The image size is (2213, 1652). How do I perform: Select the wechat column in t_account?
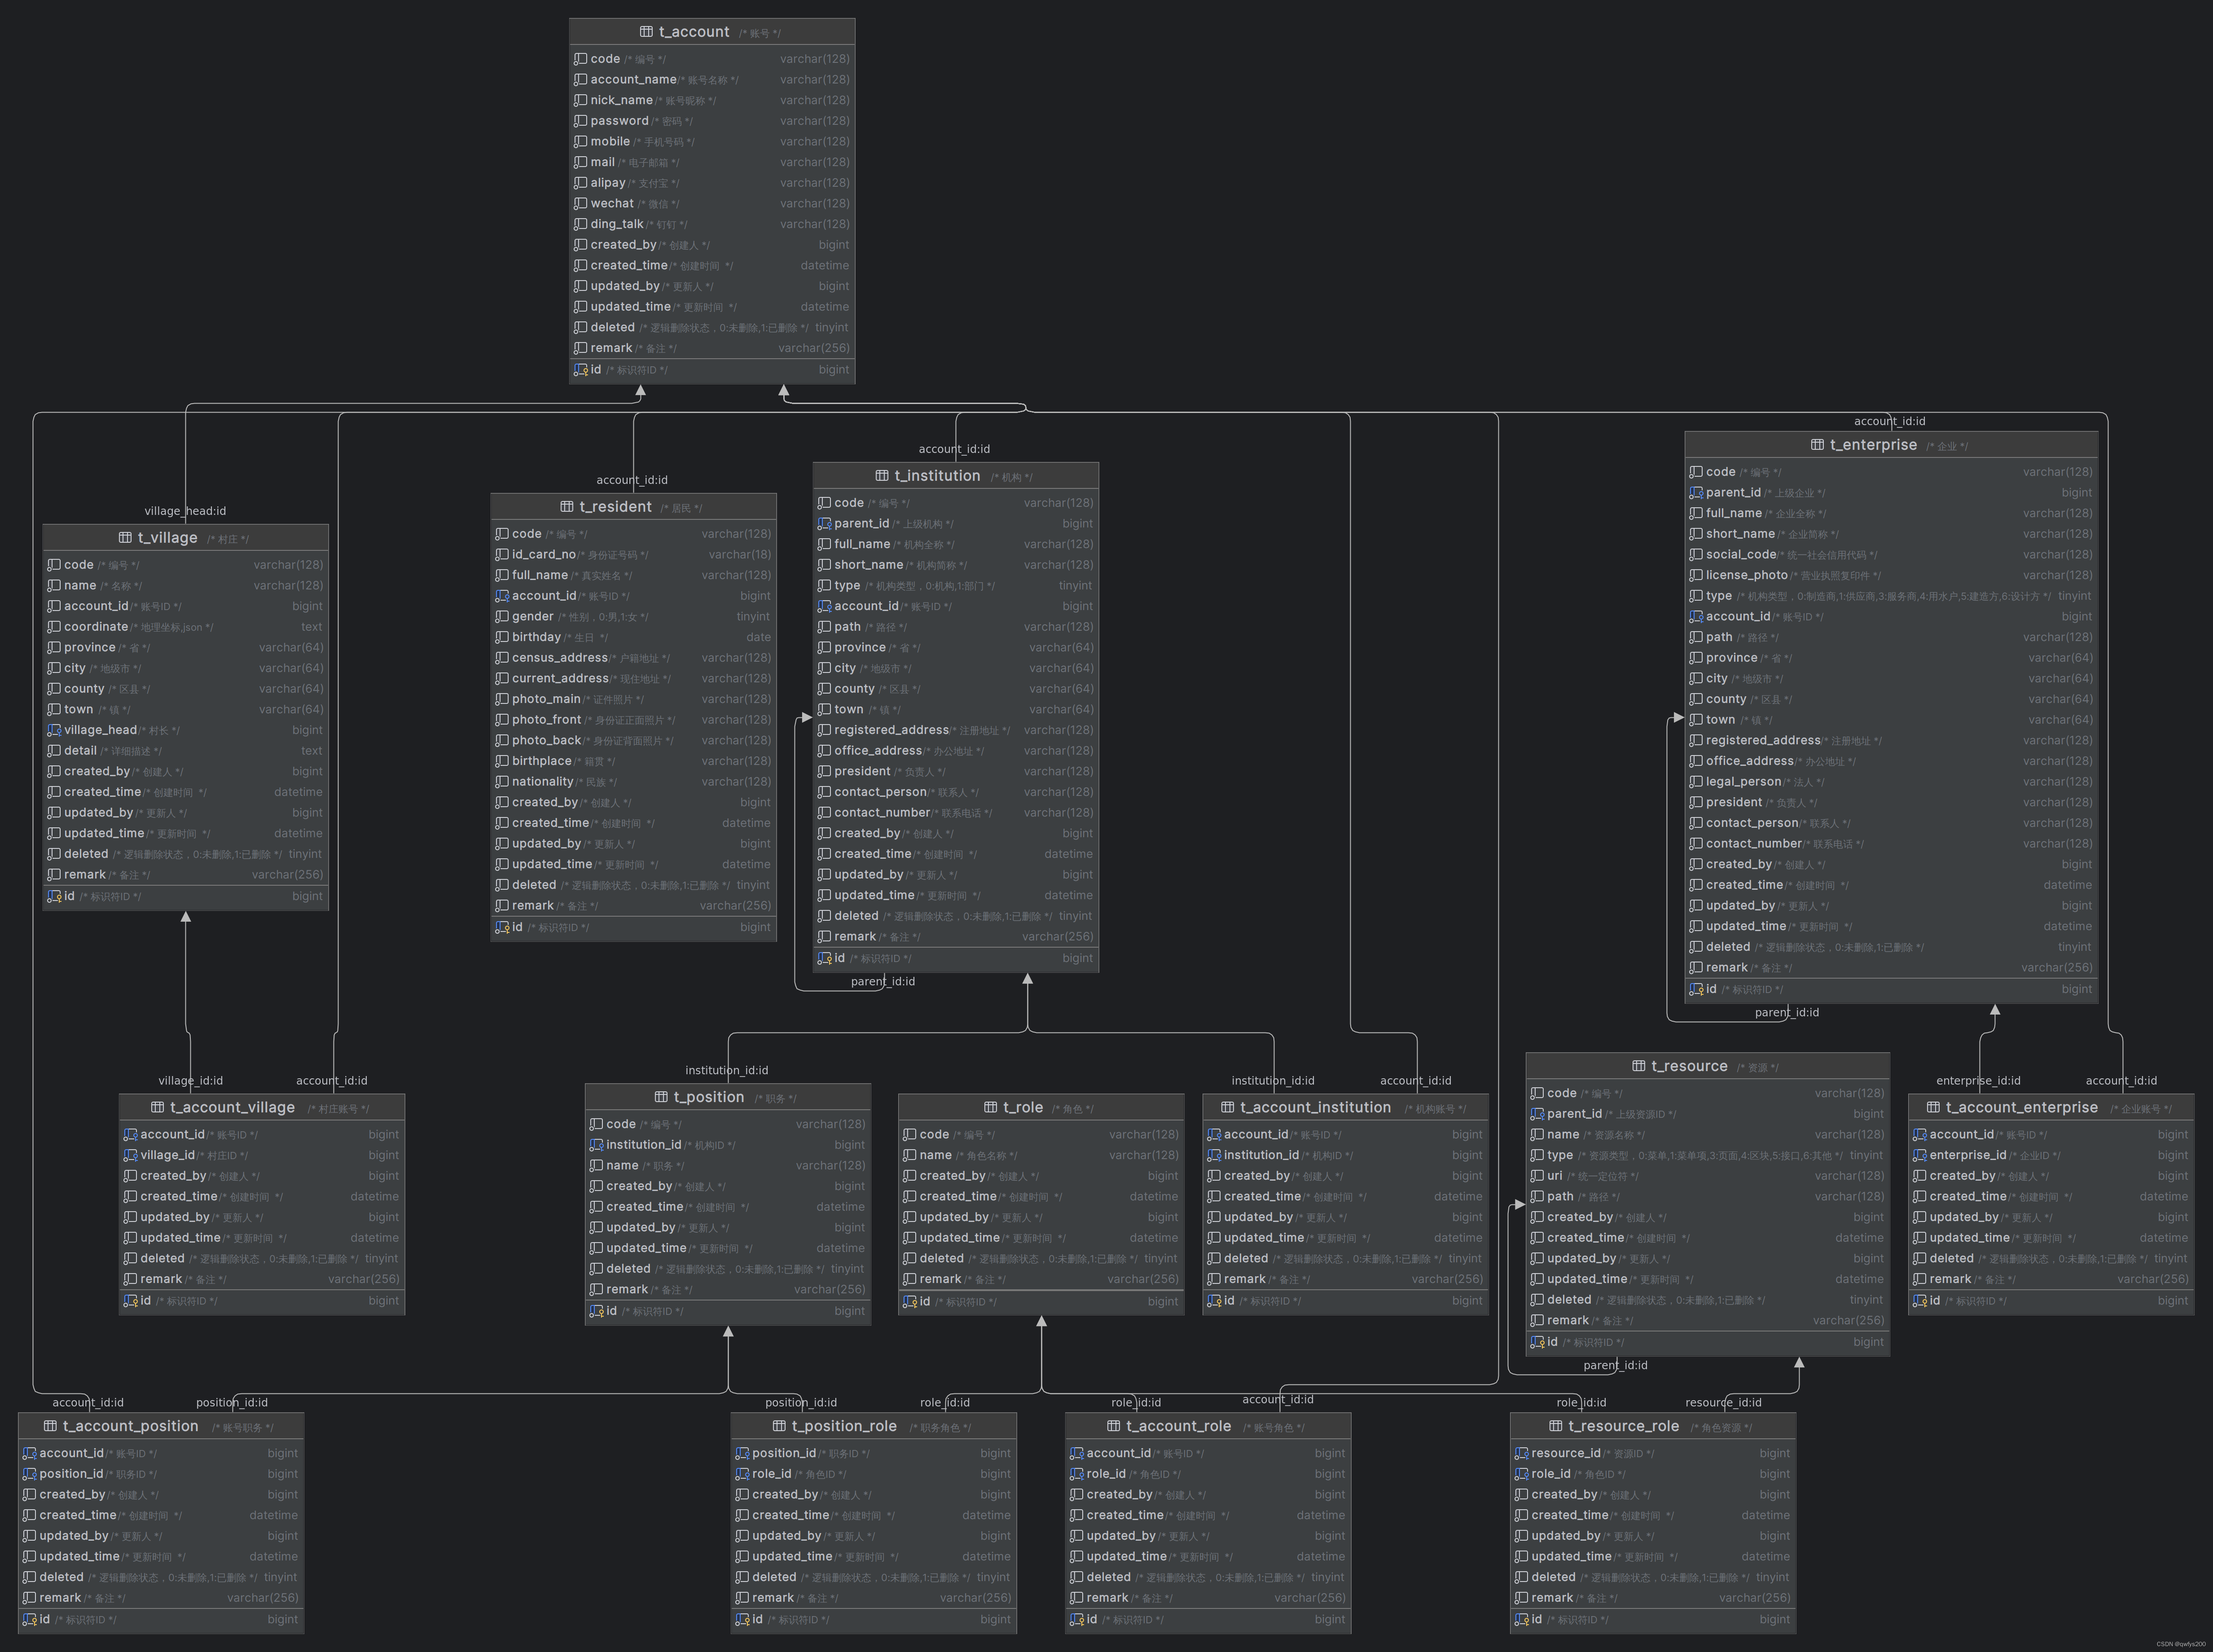point(712,204)
